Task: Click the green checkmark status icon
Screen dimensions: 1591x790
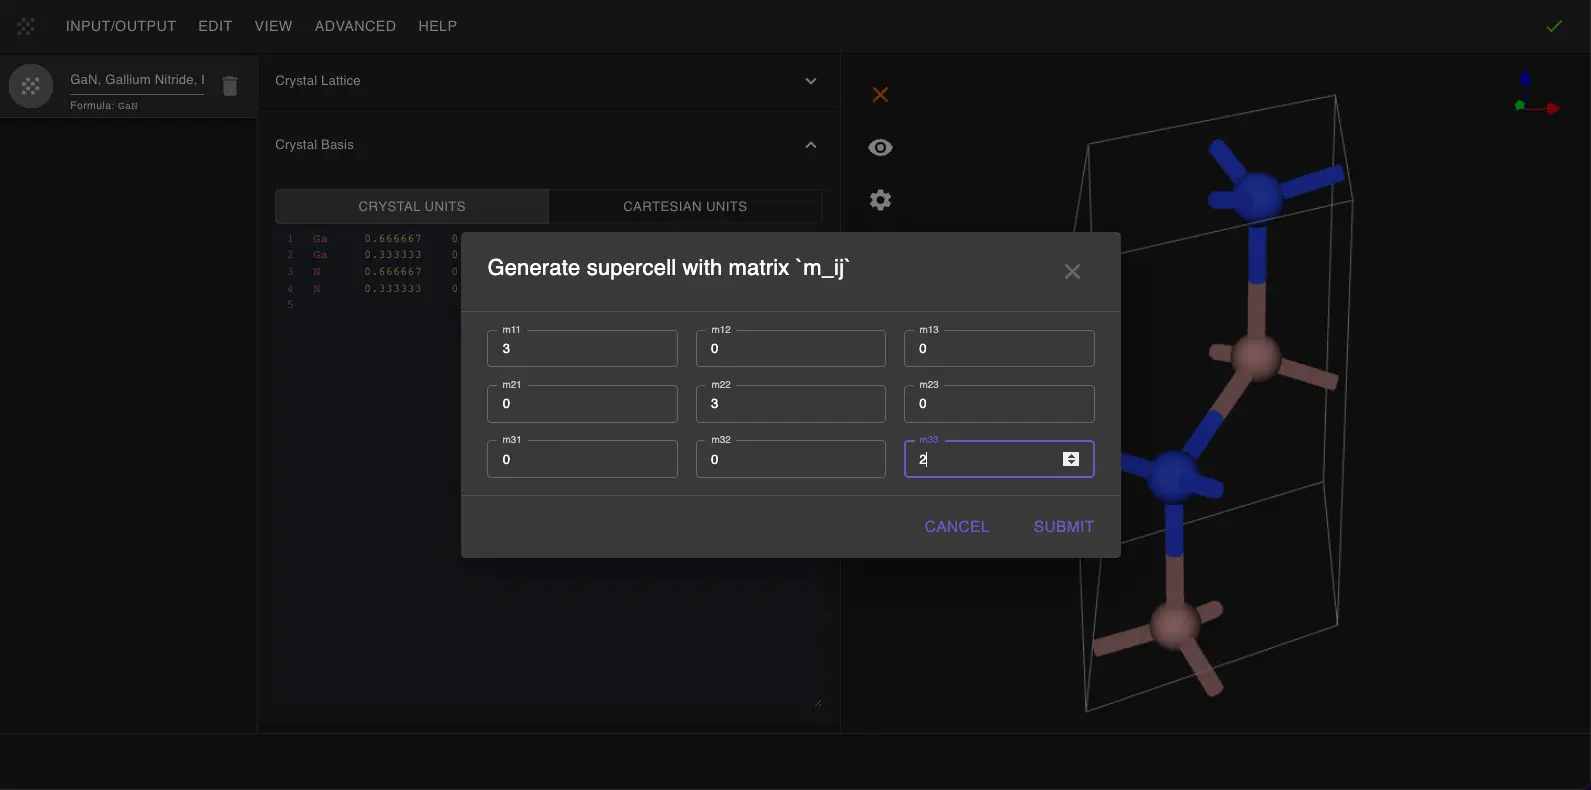Action: click(x=1553, y=26)
